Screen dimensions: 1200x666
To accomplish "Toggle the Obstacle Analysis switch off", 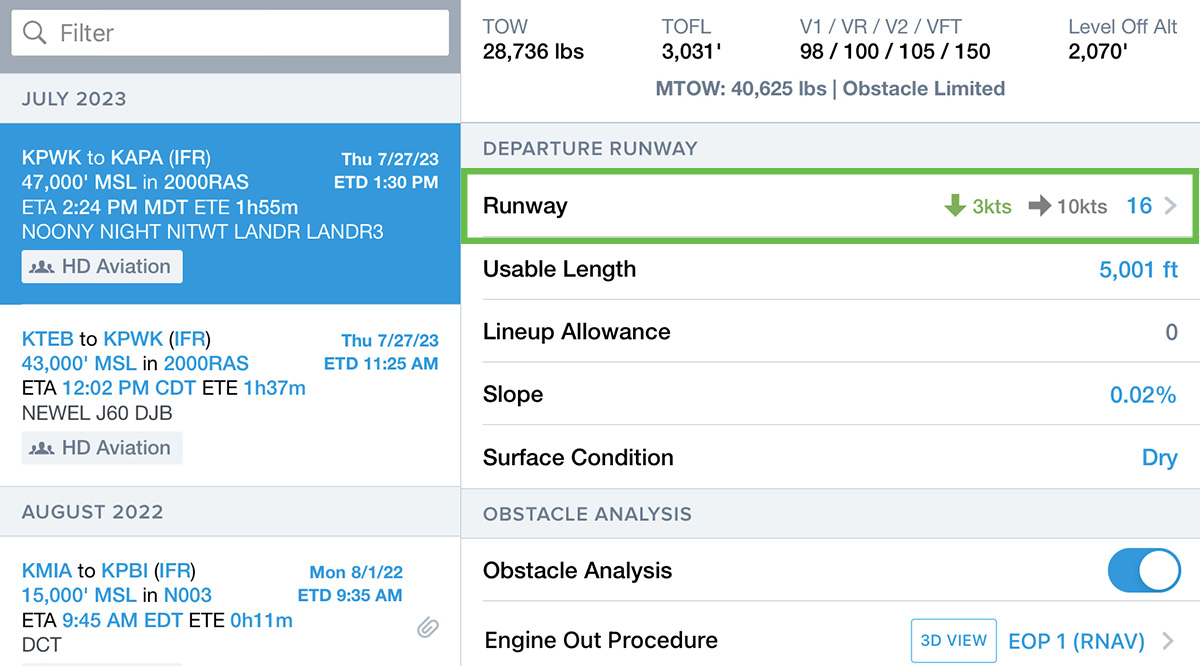I will point(1144,571).
